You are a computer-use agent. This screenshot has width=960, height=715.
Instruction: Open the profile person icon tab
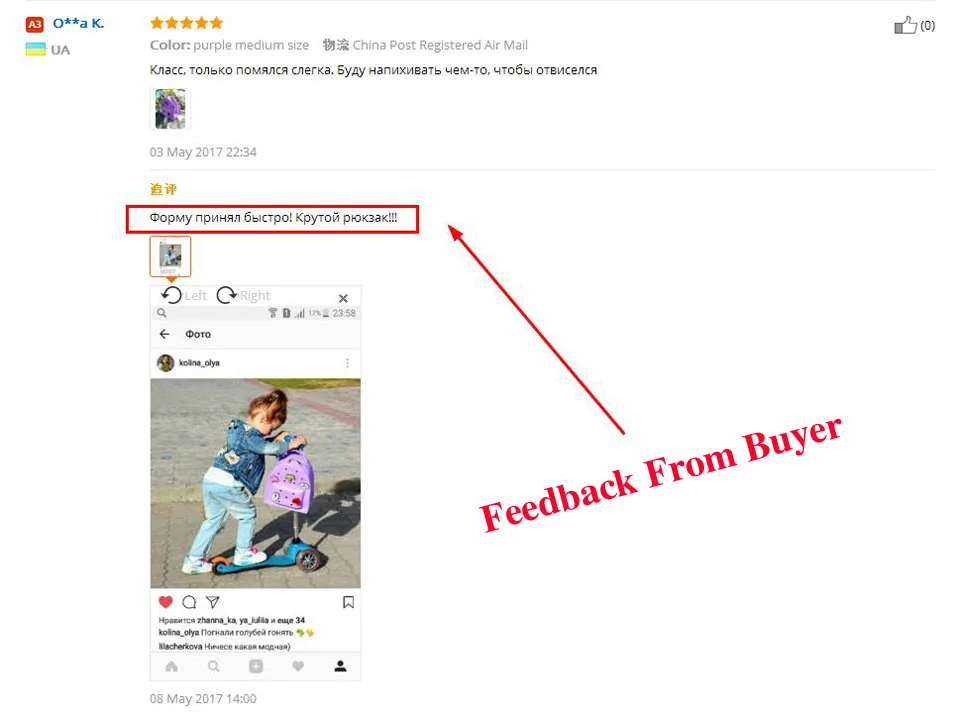click(x=340, y=667)
